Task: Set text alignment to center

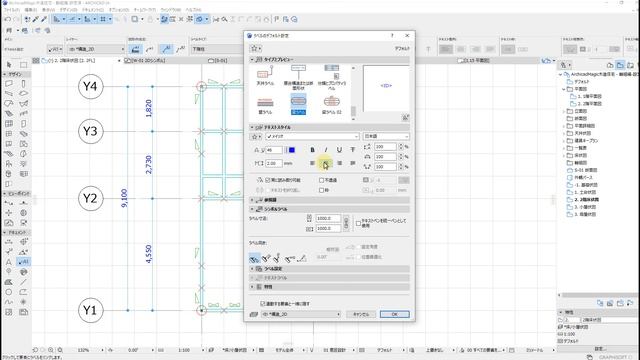Action: [326, 163]
